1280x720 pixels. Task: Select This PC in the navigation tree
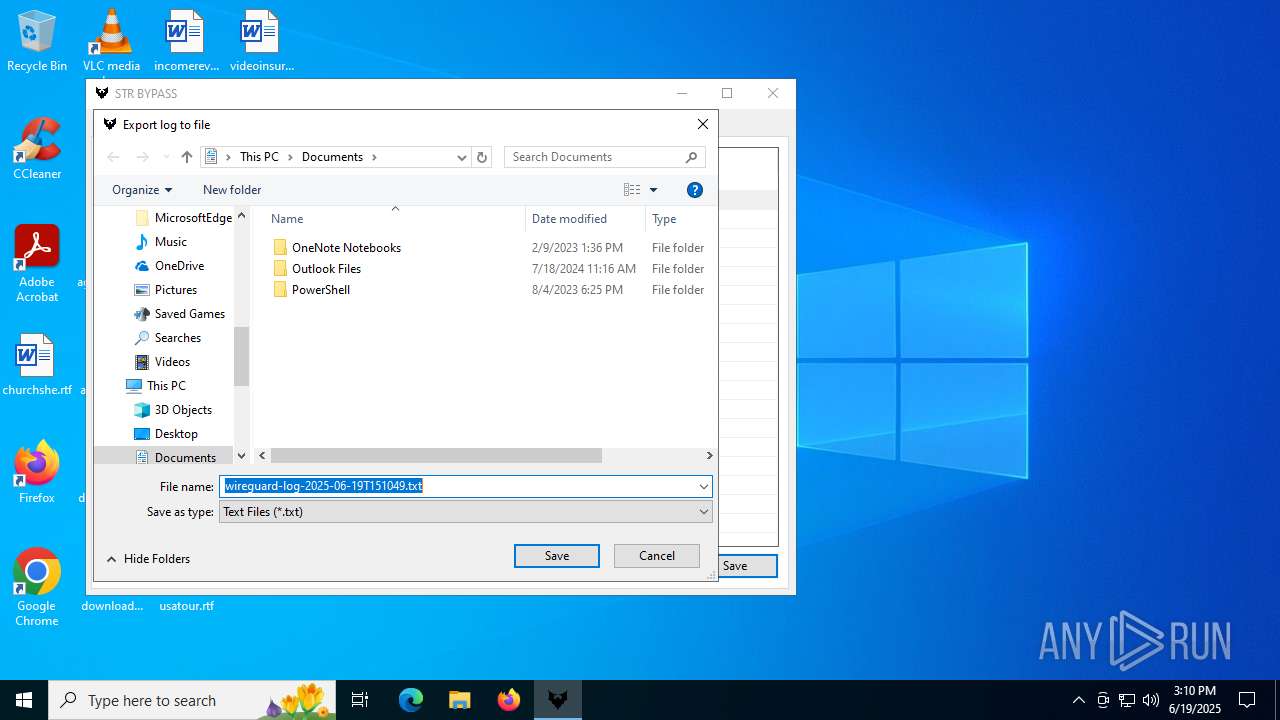pyautogui.click(x=156, y=386)
